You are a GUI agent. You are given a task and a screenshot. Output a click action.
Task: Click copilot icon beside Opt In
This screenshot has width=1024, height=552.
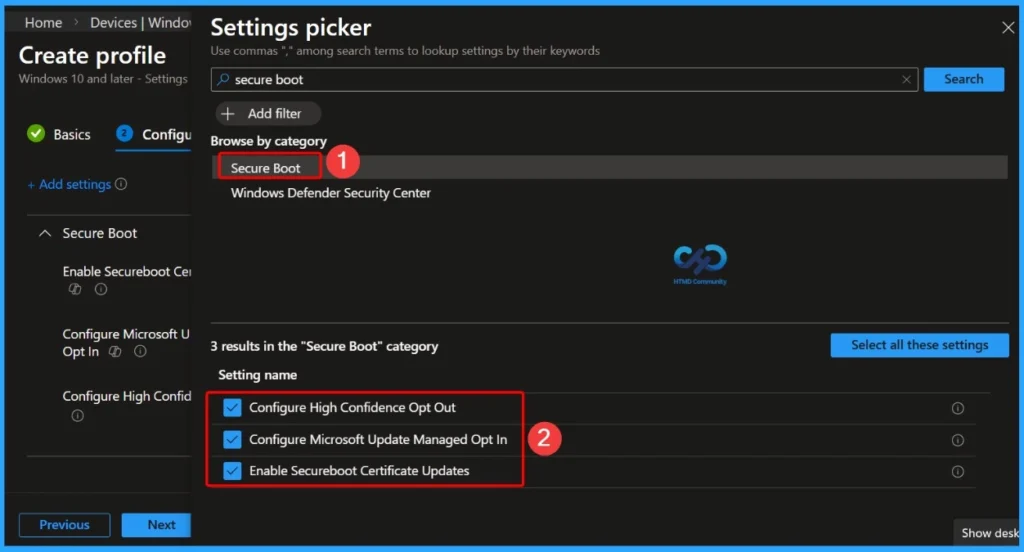tap(115, 351)
